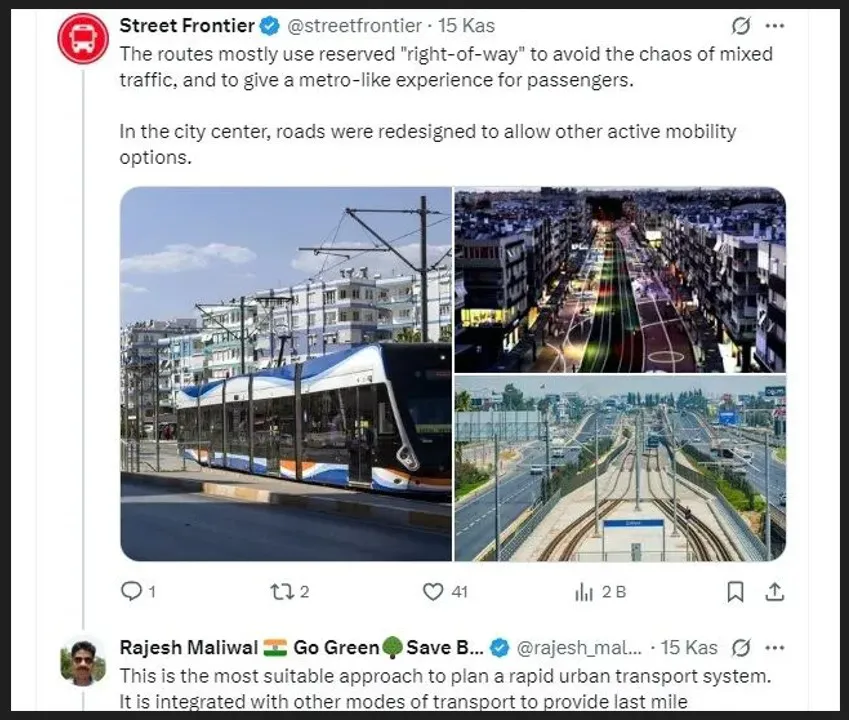Share the Street Frontier tweet
This screenshot has height=720, width=849.
point(774,592)
